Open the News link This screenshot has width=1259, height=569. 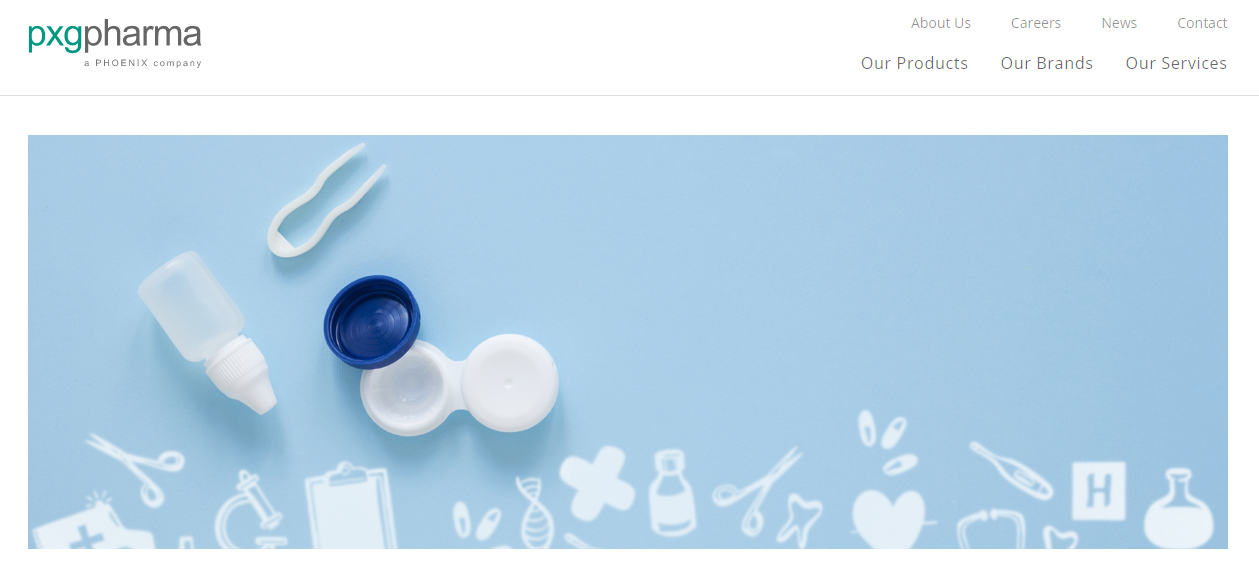point(1119,23)
